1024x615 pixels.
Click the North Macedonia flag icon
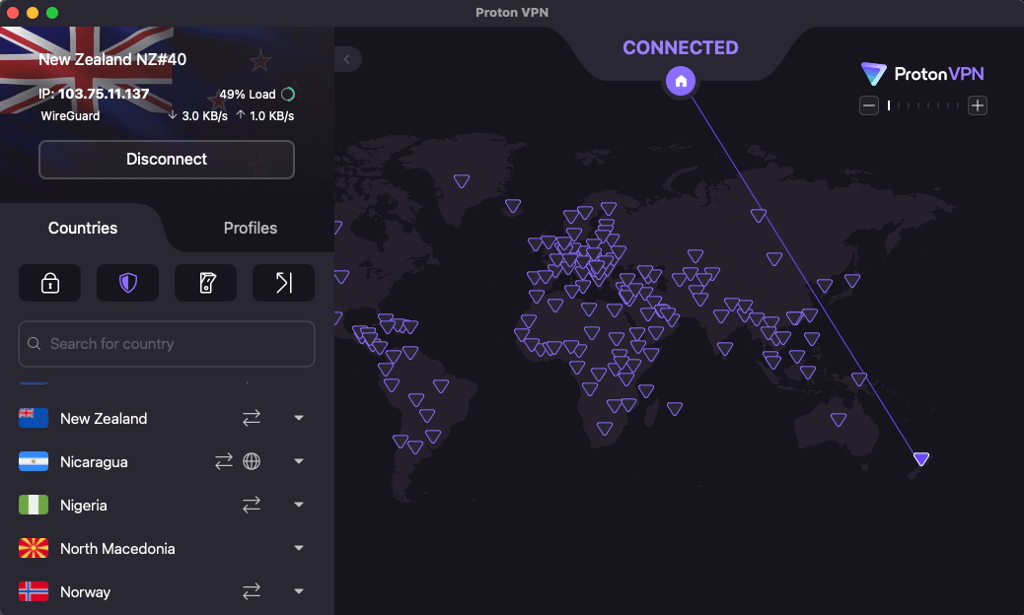click(33, 548)
